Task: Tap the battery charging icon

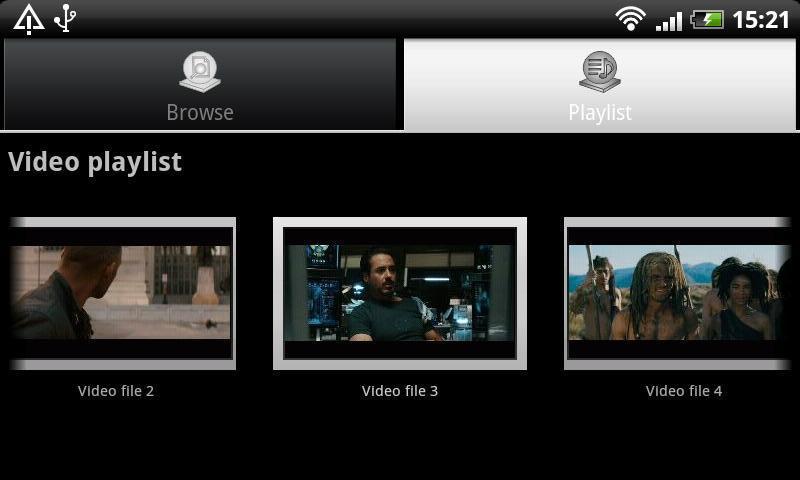Action: (x=707, y=19)
